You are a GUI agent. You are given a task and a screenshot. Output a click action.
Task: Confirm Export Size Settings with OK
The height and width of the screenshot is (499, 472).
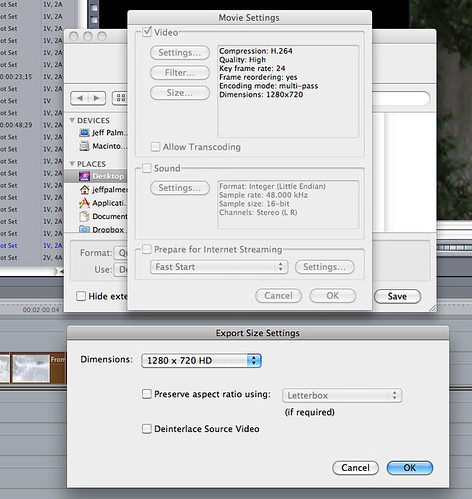tap(410, 468)
